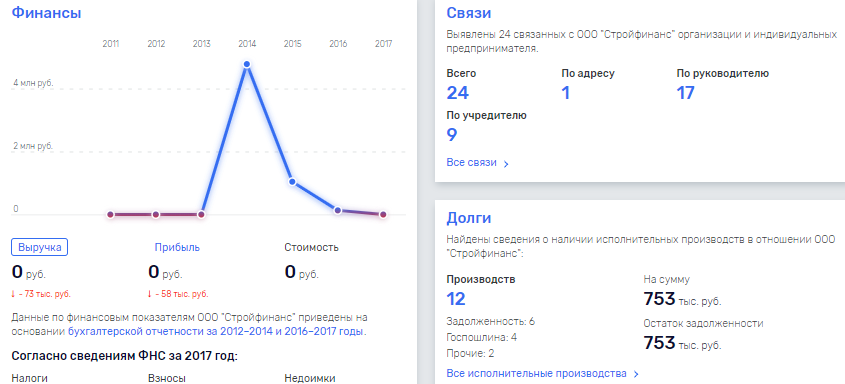This screenshot has height=384, width=845.
Task: Open connections by address count 1
Action: tap(565, 93)
